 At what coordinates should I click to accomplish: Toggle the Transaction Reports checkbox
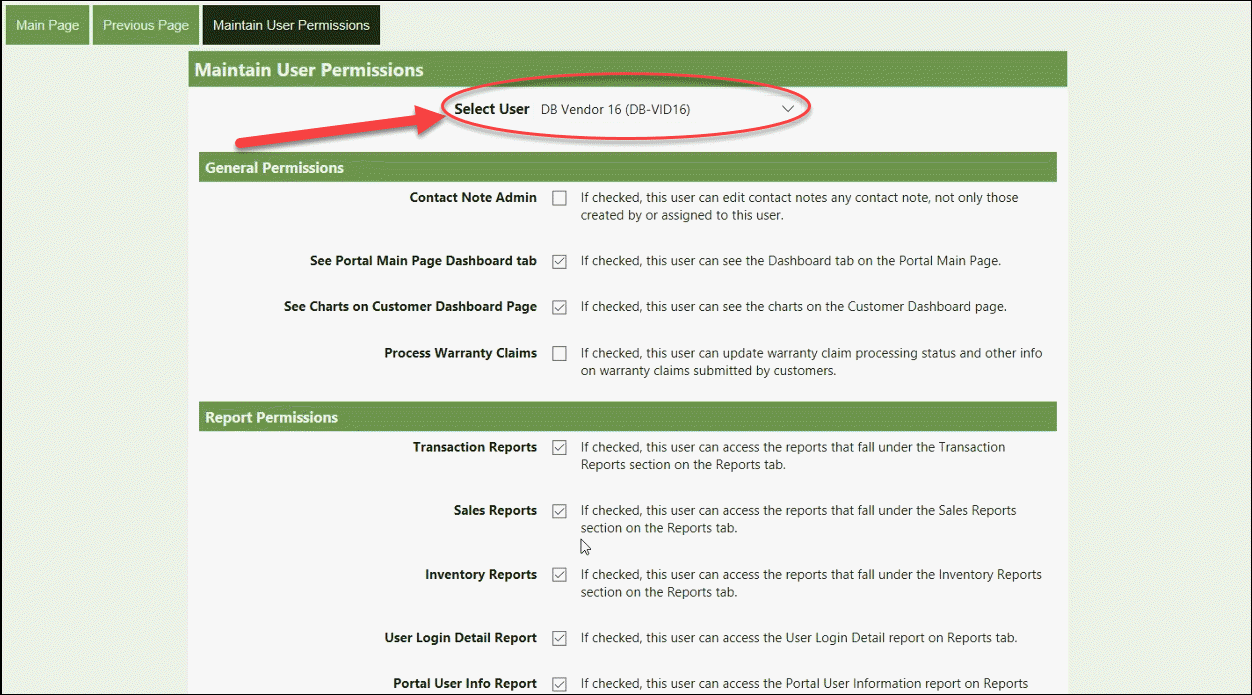point(559,447)
